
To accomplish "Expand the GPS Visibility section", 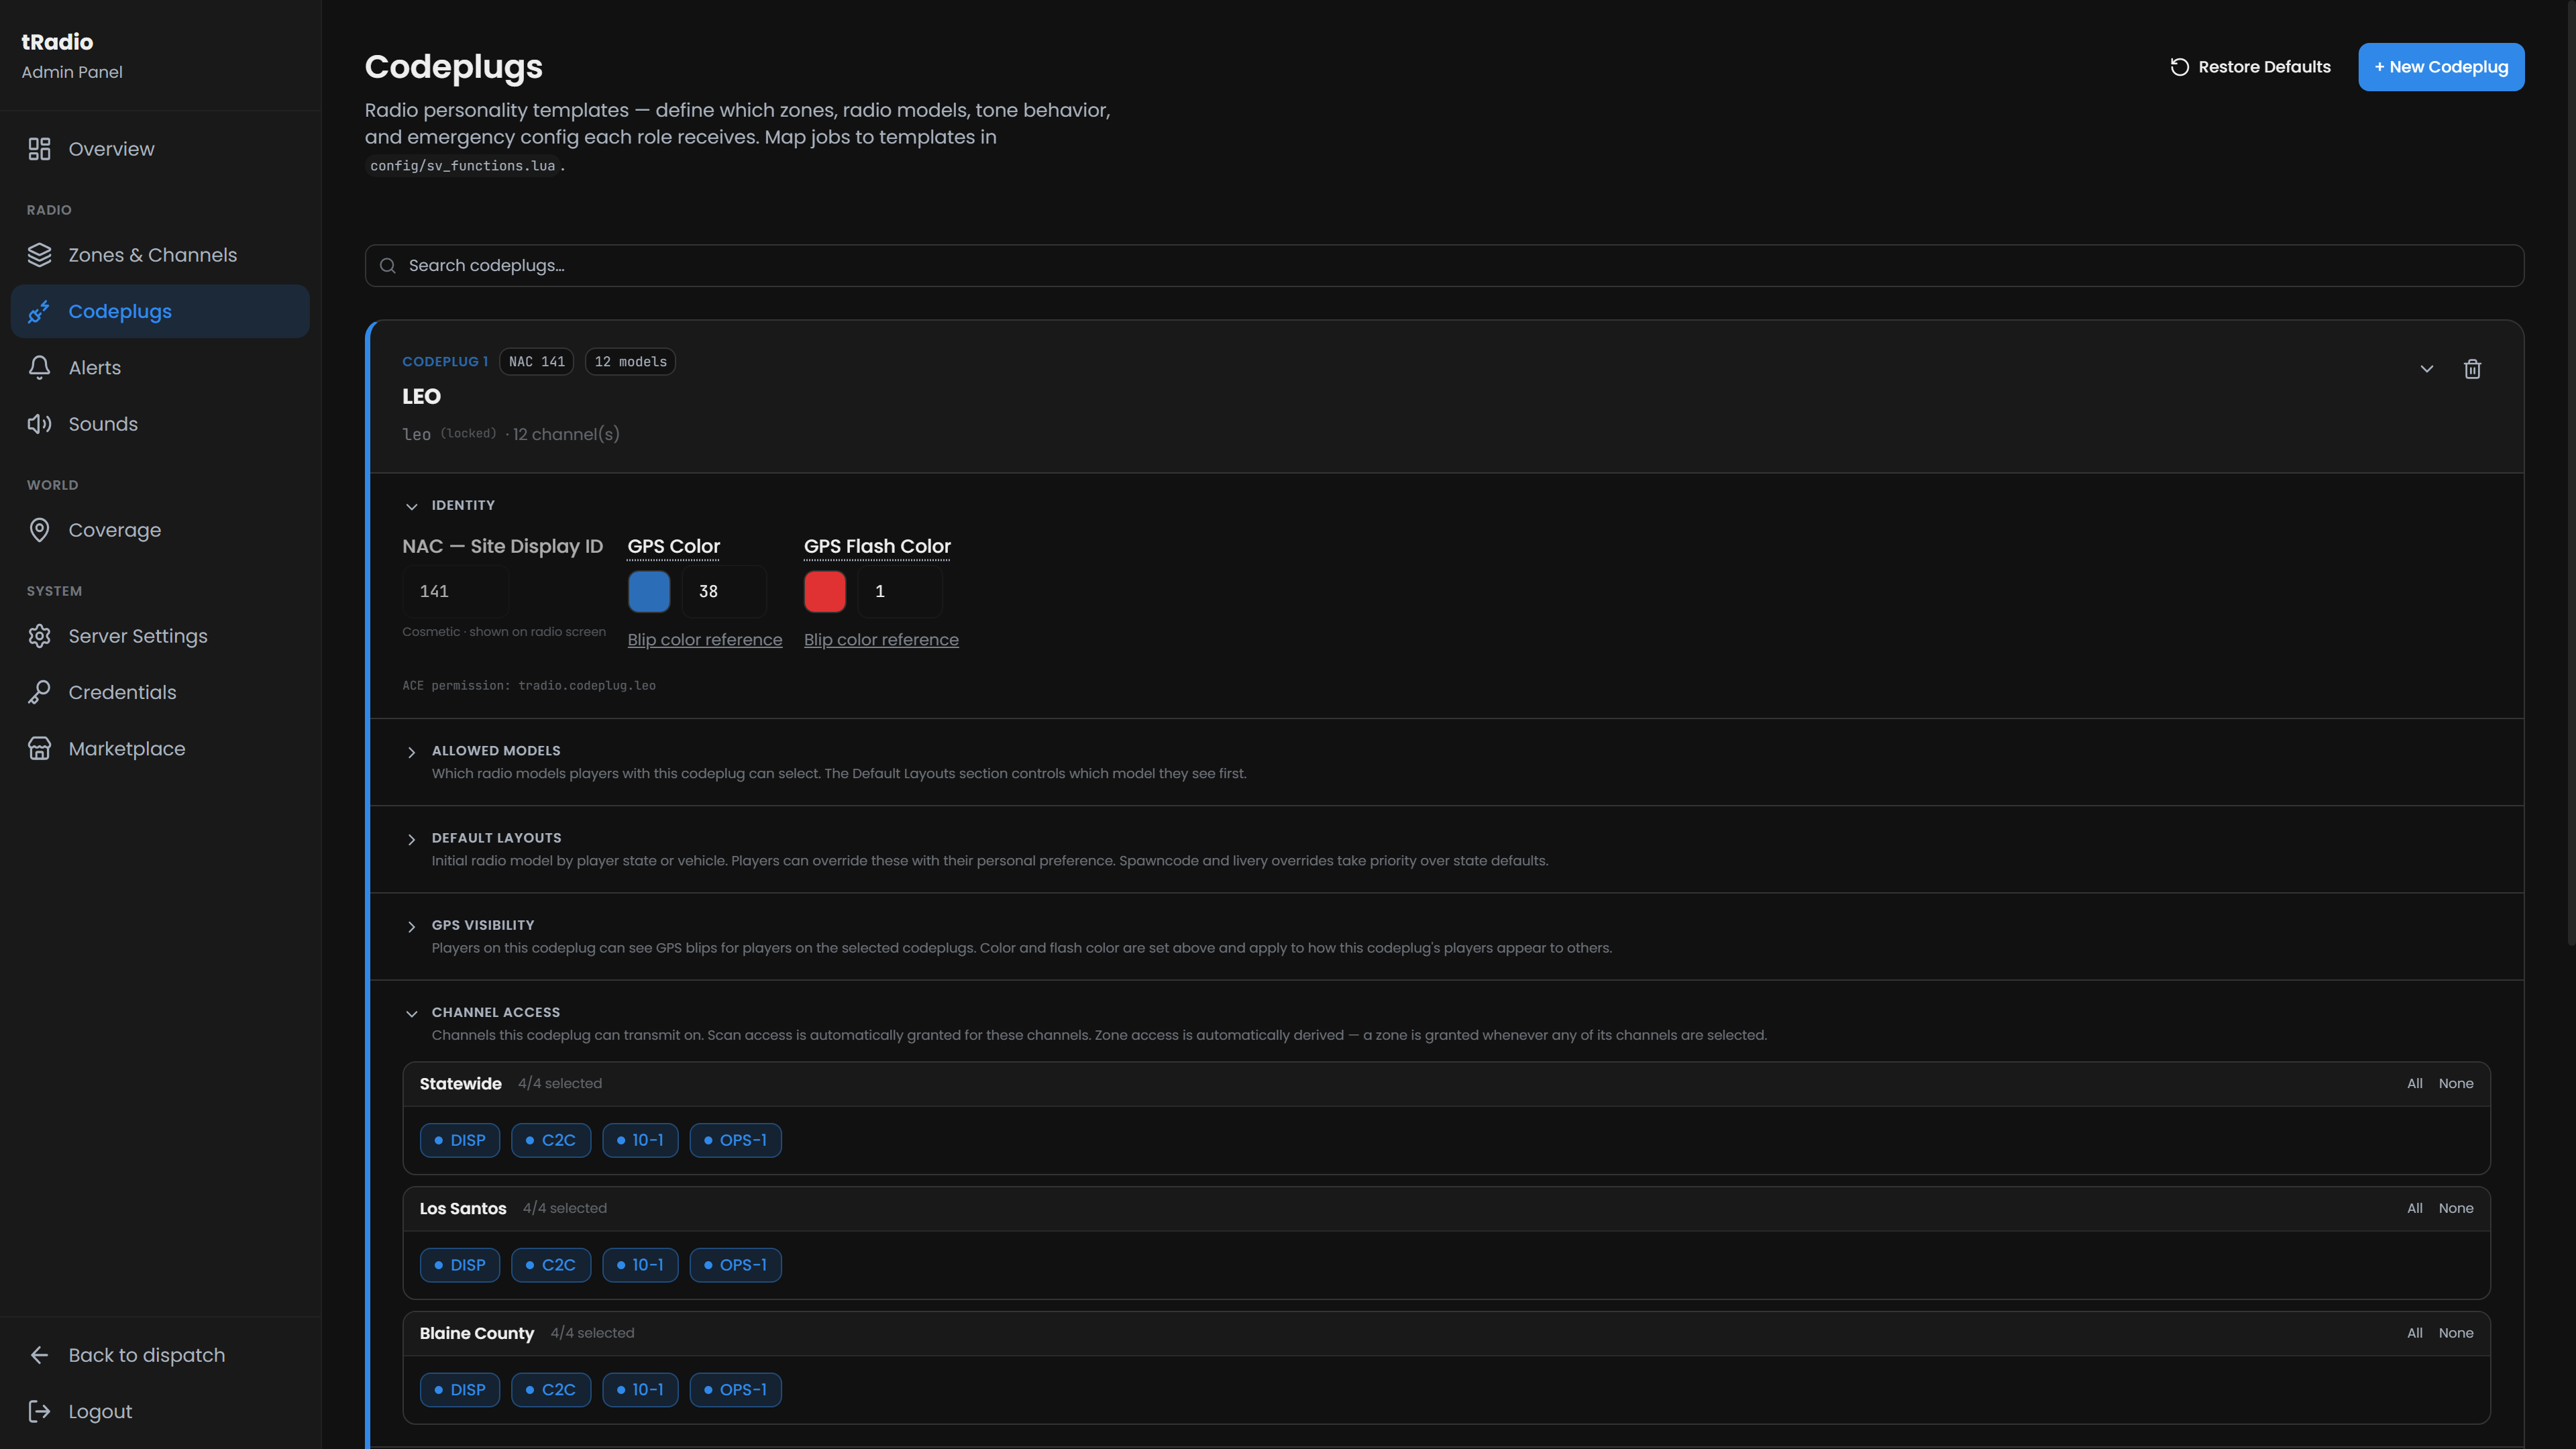I will (411, 926).
